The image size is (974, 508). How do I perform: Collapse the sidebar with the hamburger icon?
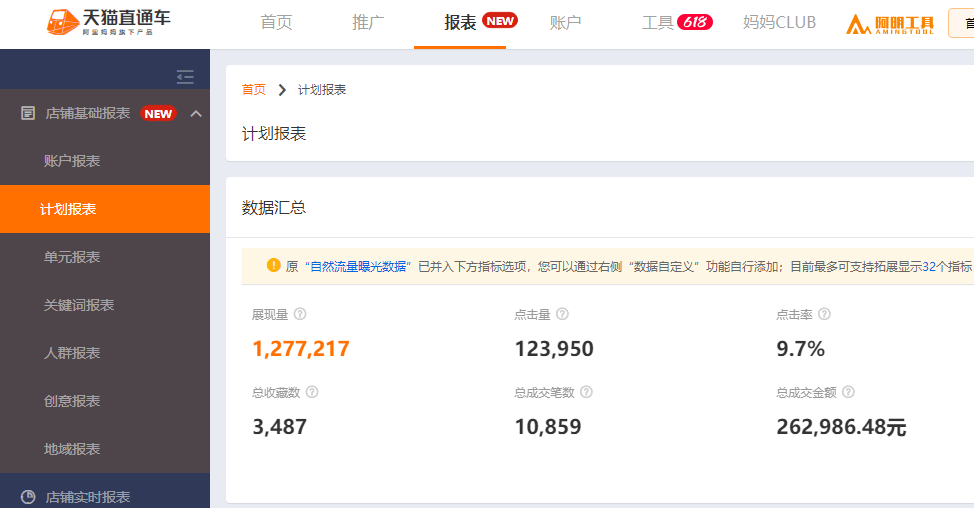185,77
